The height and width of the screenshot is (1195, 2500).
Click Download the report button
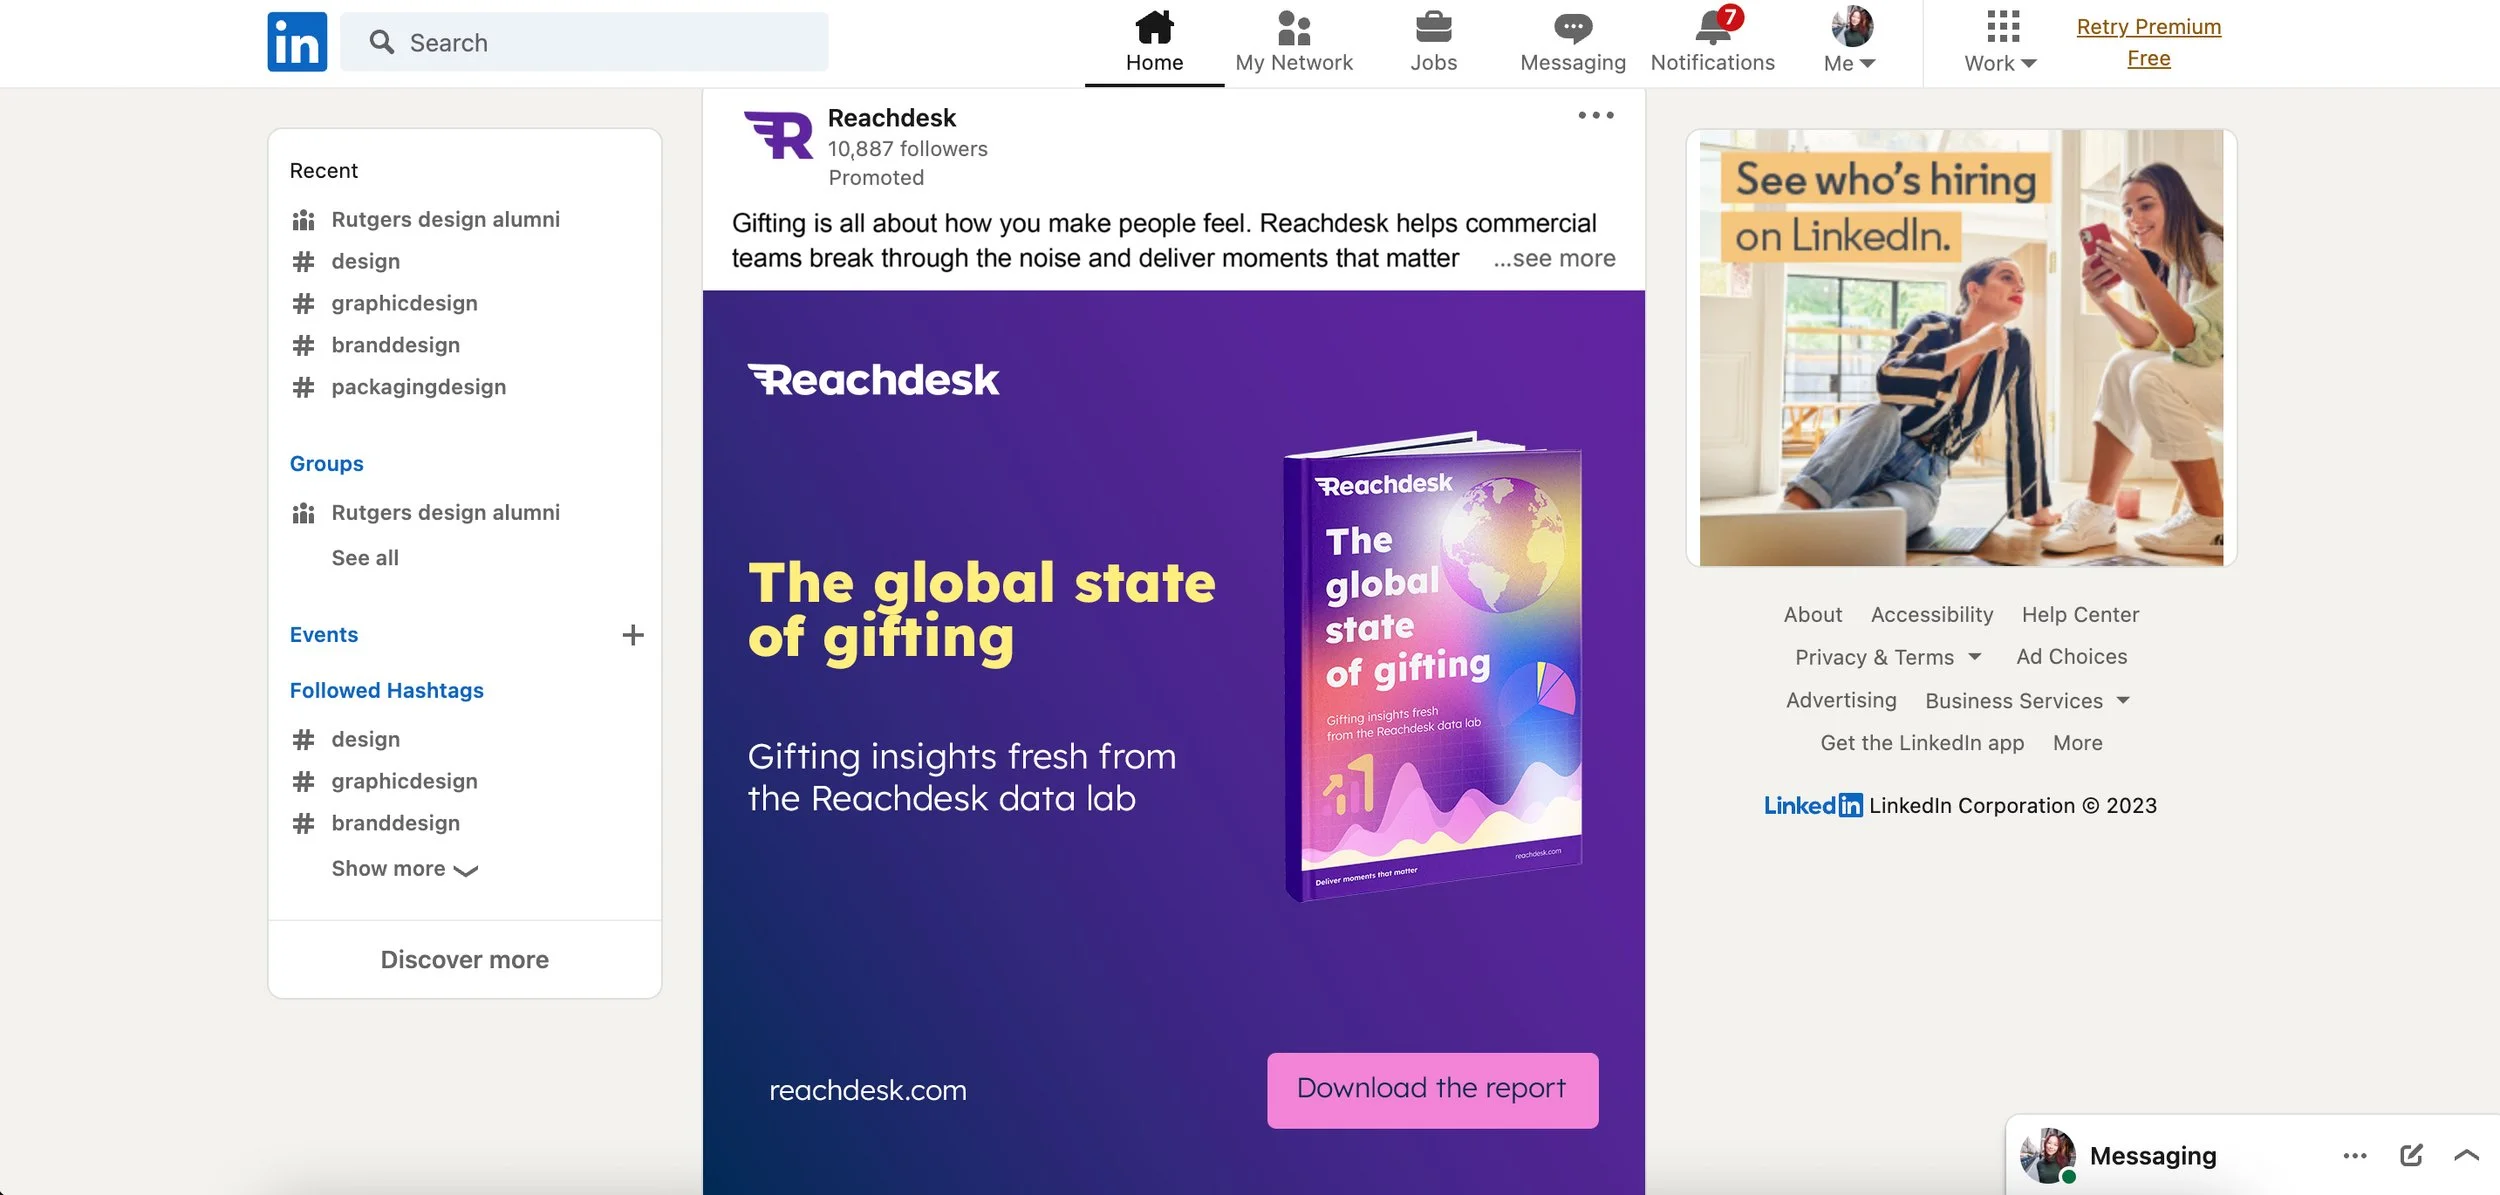click(1432, 1090)
